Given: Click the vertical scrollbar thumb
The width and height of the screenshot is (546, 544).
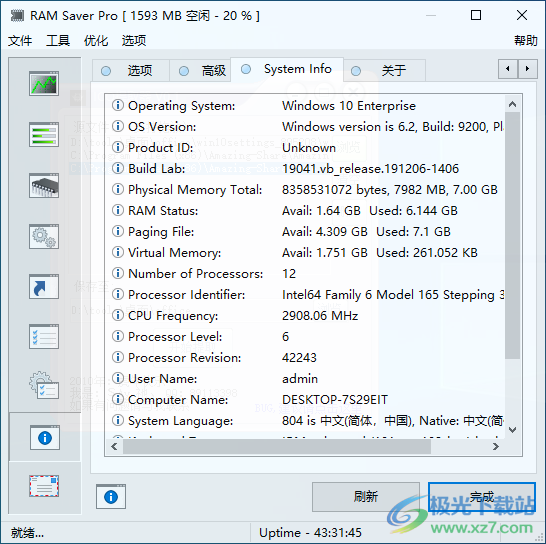Looking at the screenshot, I should pyautogui.click(x=512, y=235).
